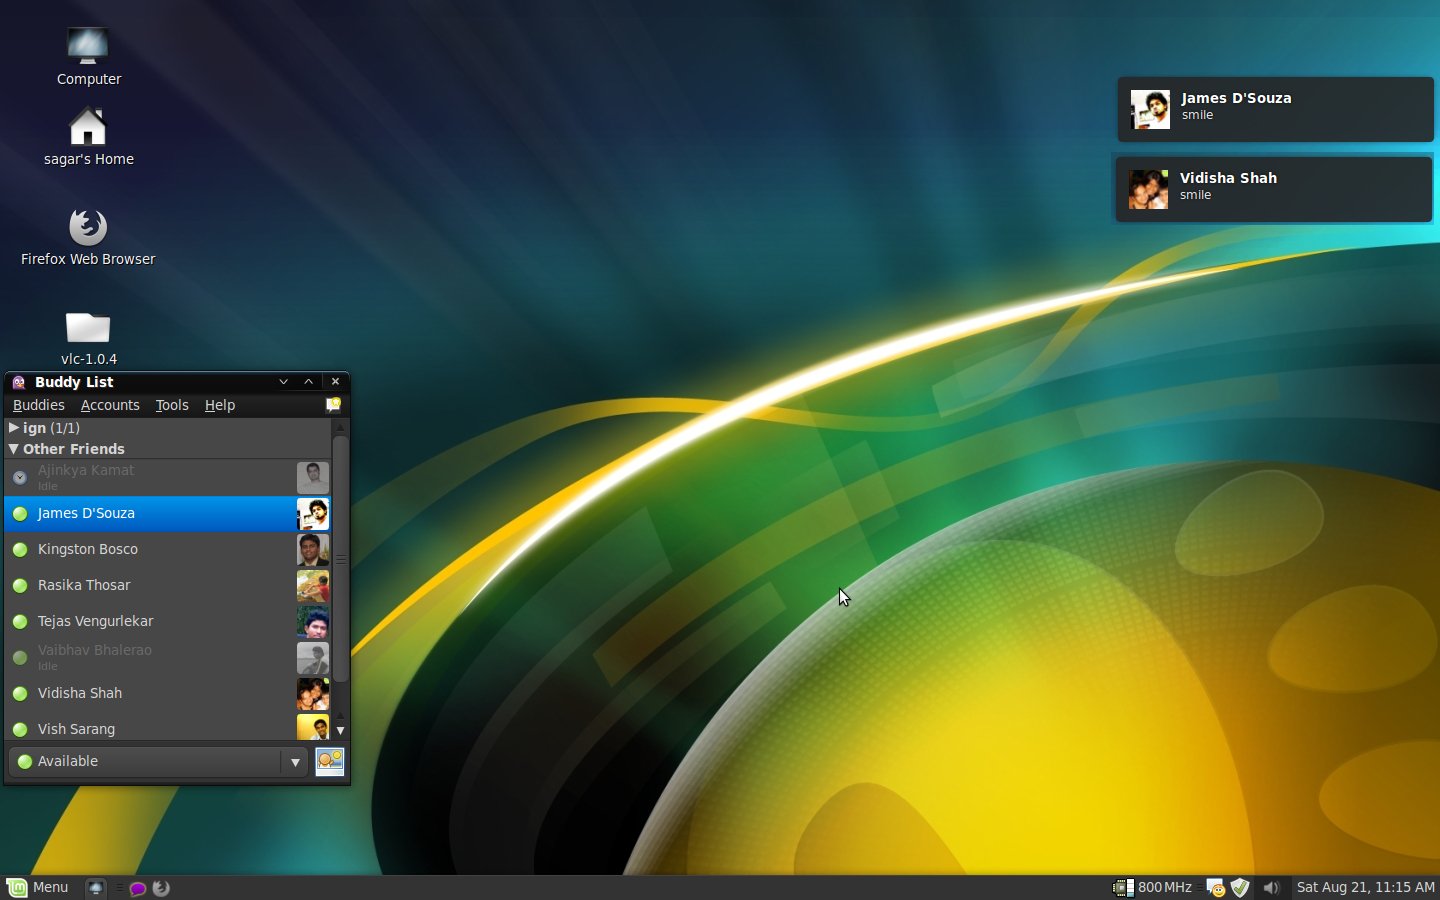Click the 800 MHz frequency label

(1165, 887)
